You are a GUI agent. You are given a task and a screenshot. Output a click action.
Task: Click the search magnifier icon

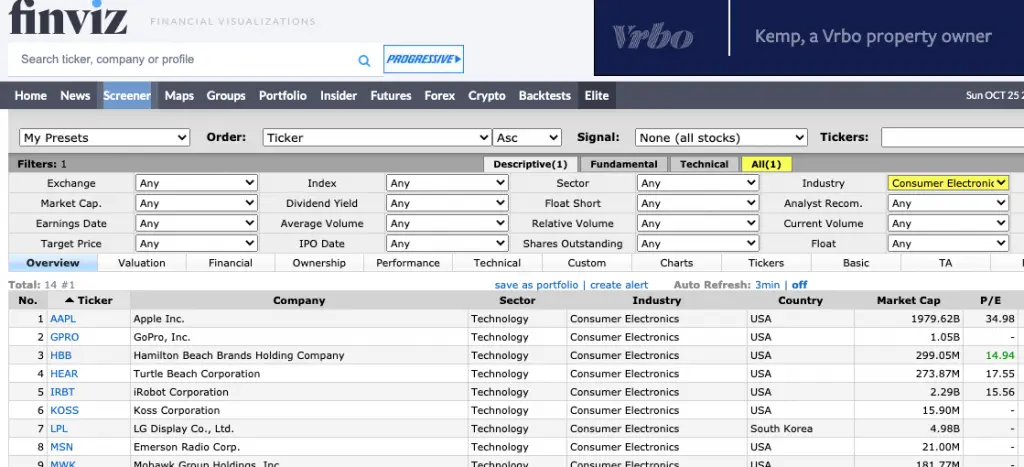tap(364, 61)
